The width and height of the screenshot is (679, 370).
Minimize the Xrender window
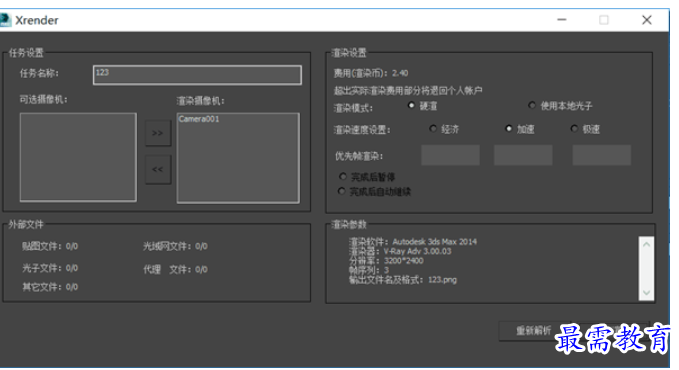(x=562, y=20)
